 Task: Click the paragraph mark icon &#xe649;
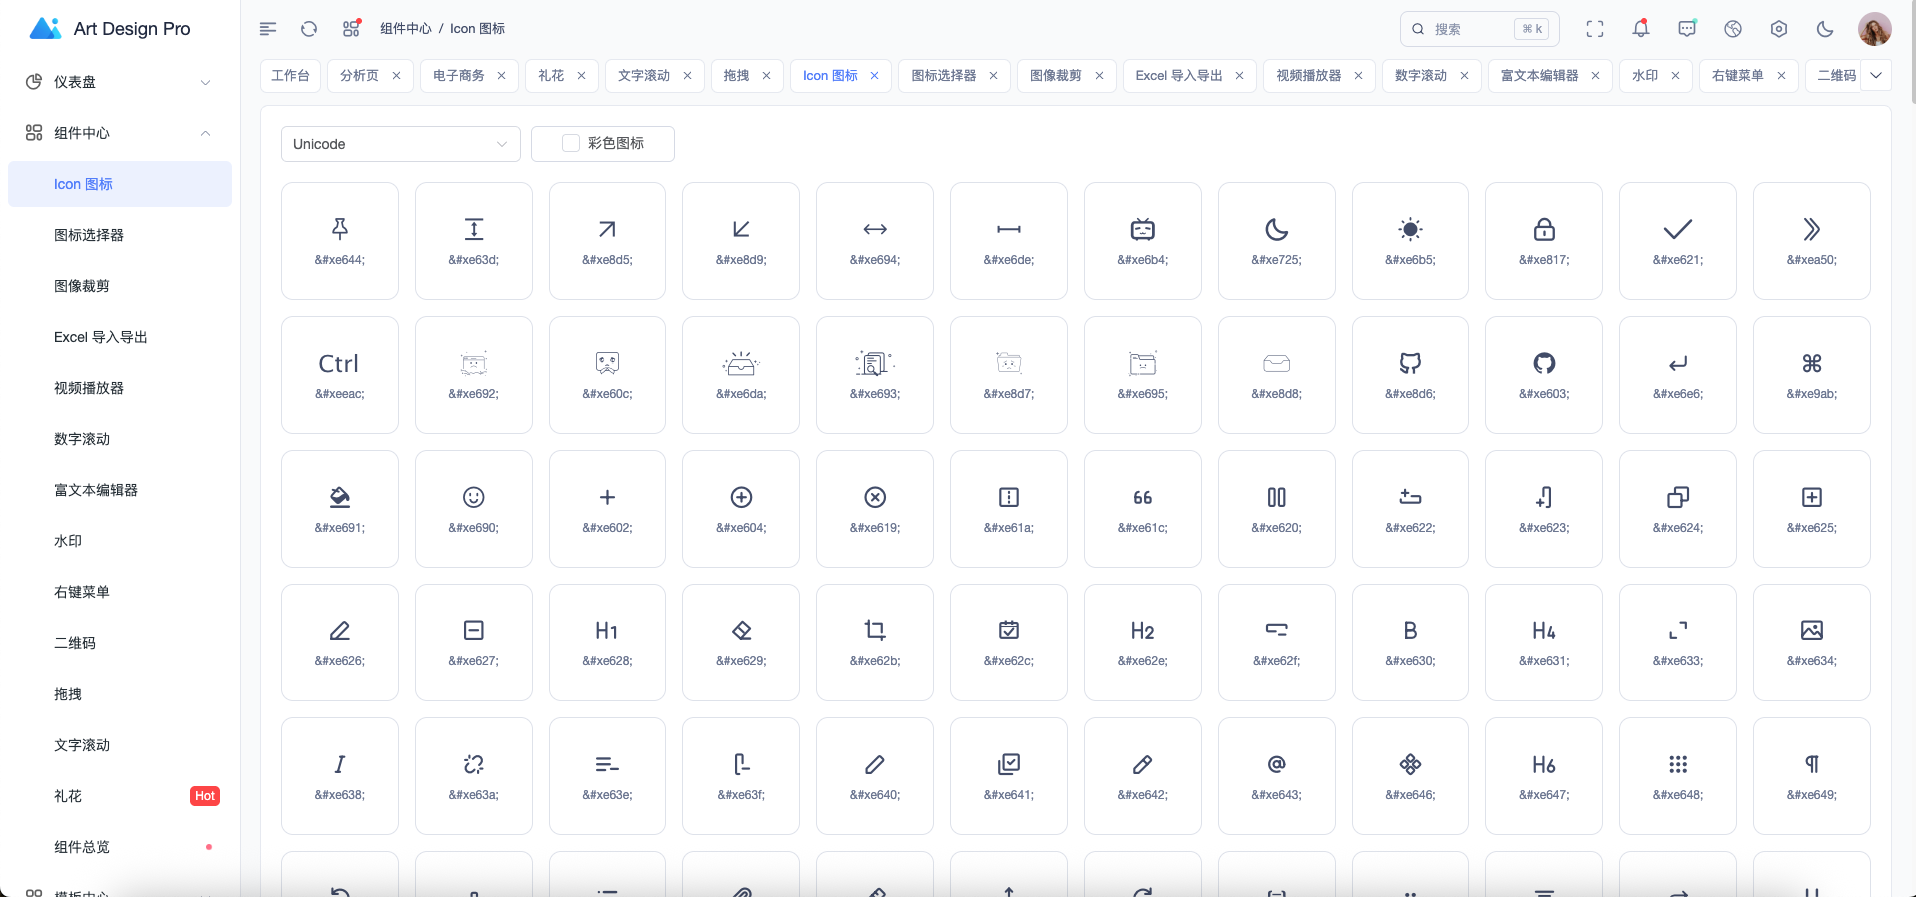[x=1812, y=776]
